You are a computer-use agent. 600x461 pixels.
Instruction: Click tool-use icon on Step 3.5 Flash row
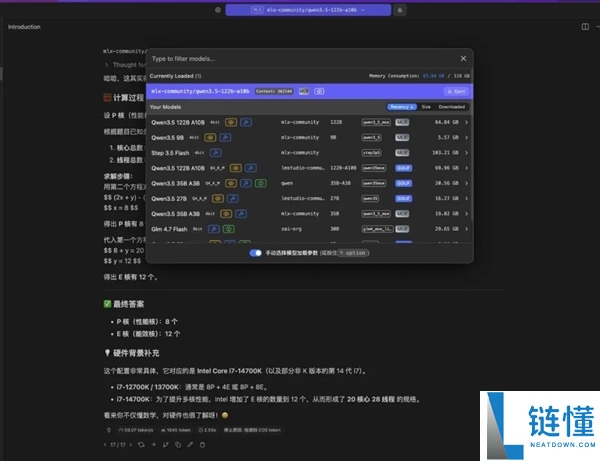[x=215, y=153]
